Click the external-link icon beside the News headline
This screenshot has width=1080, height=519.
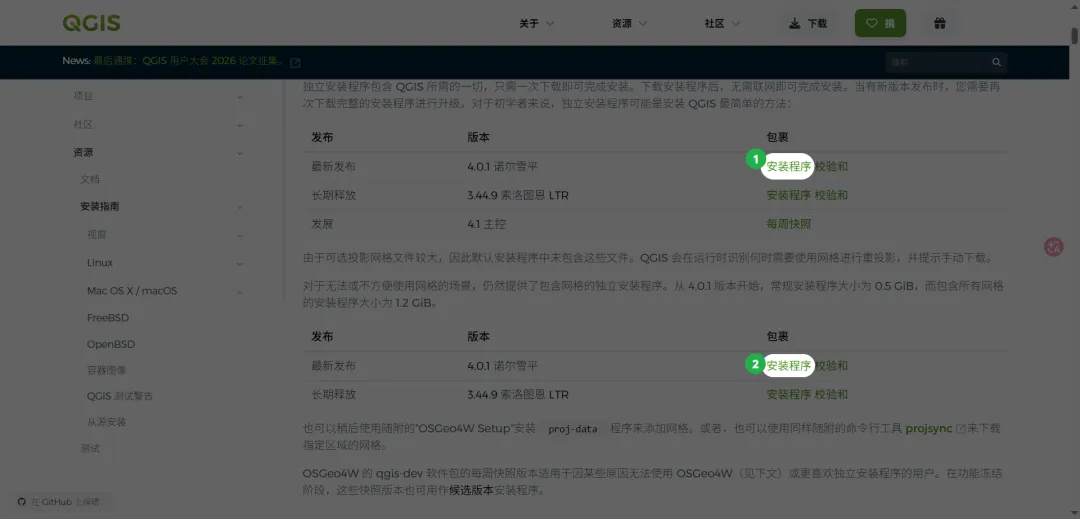[x=295, y=63]
